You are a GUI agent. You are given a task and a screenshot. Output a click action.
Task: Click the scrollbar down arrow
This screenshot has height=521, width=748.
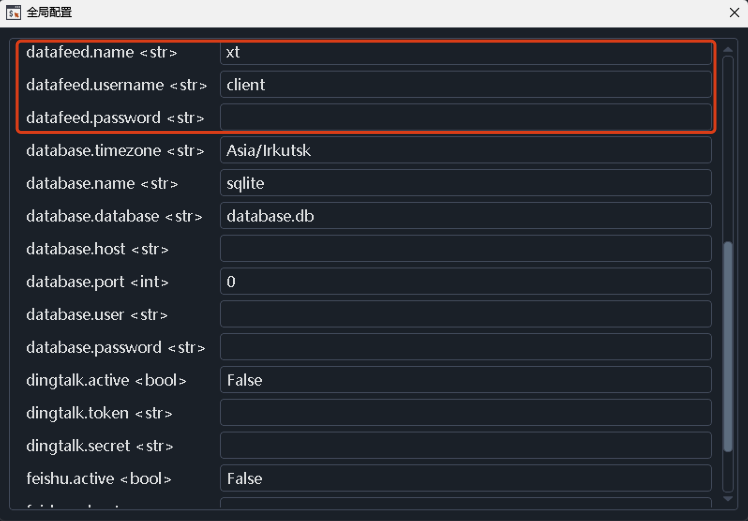click(x=727, y=499)
